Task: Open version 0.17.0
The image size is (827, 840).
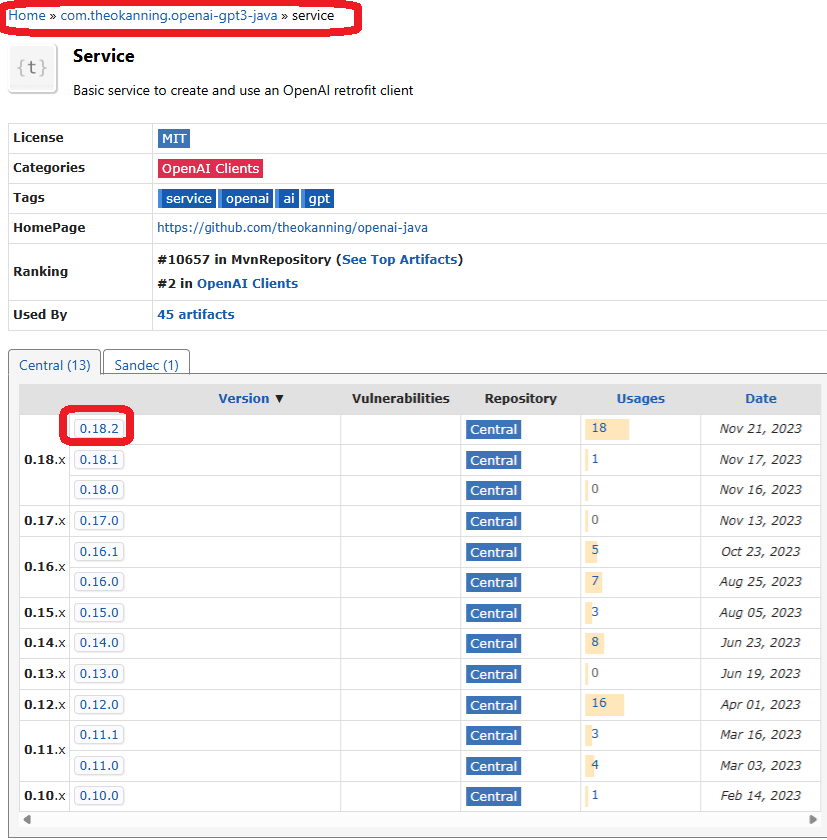Action: [x=99, y=521]
